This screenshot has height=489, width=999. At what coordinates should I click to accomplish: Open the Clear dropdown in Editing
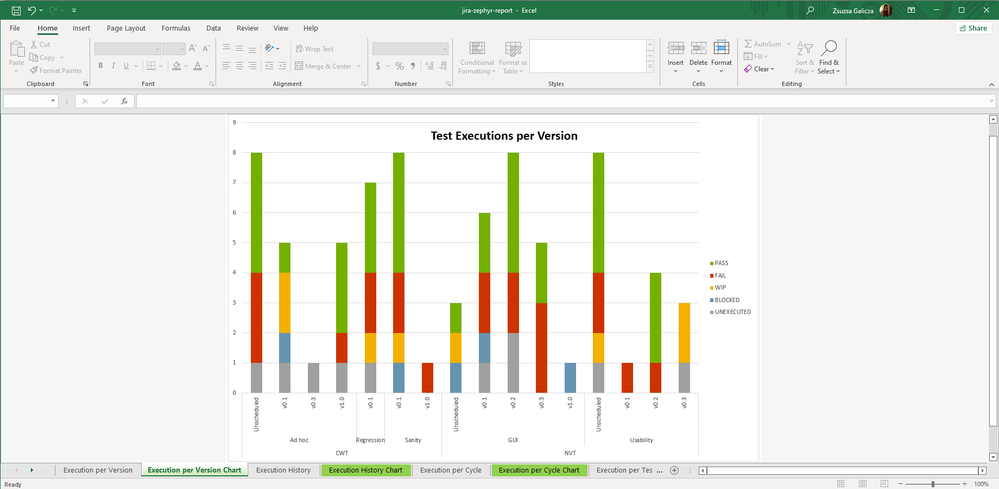(760, 69)
